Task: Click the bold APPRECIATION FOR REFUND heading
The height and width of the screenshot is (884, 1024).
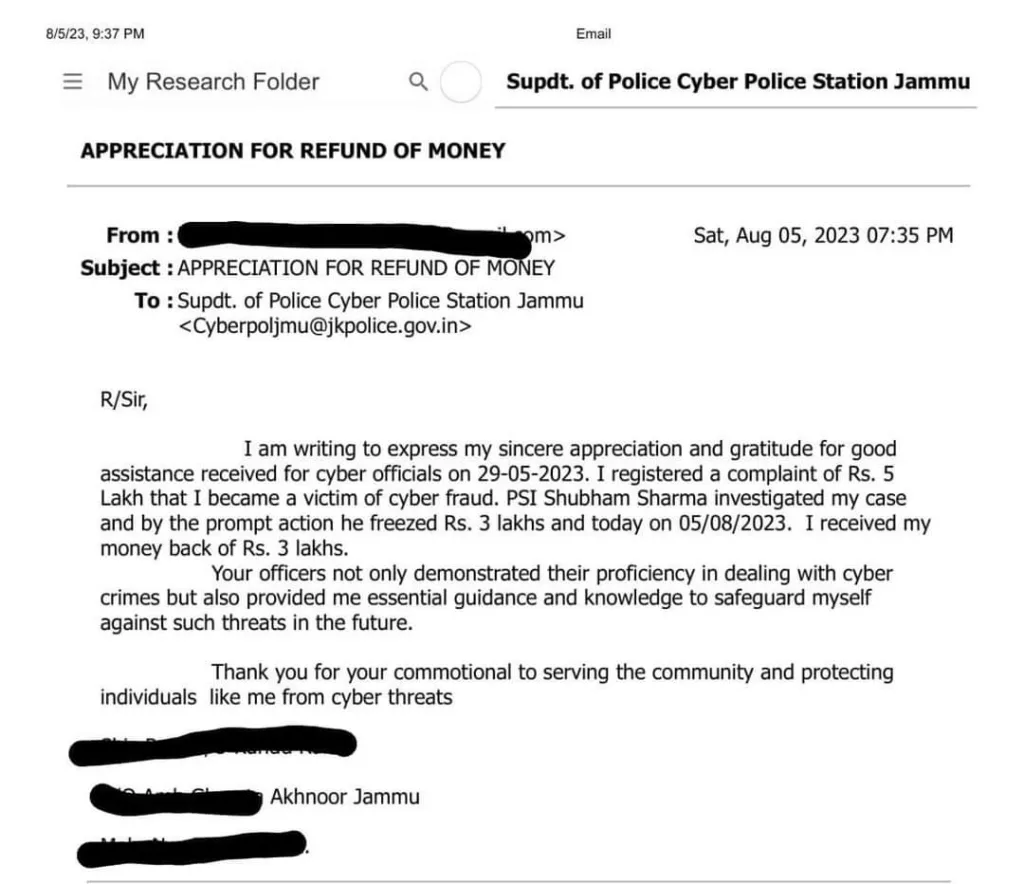Action: click(x=293, y=151)
